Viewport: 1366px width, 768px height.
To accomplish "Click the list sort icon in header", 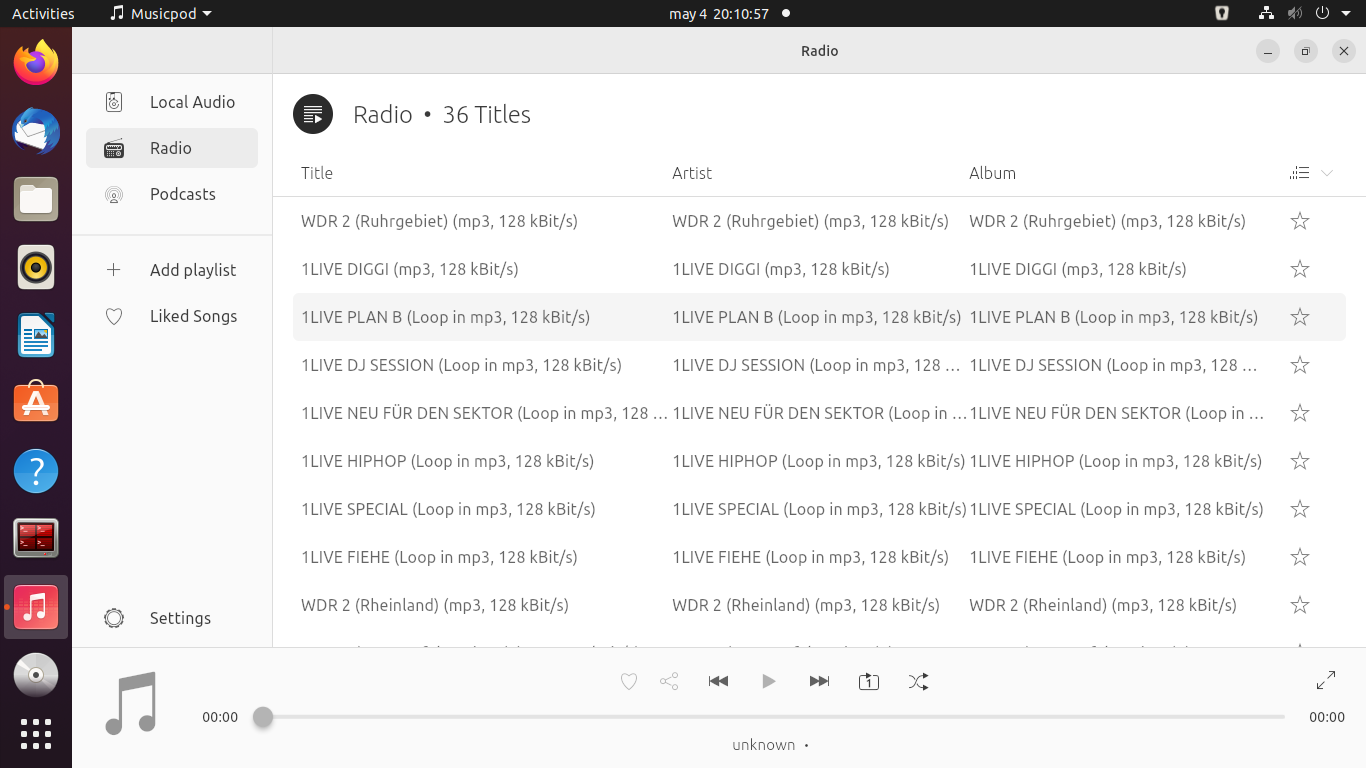I will coord(1300,173).
